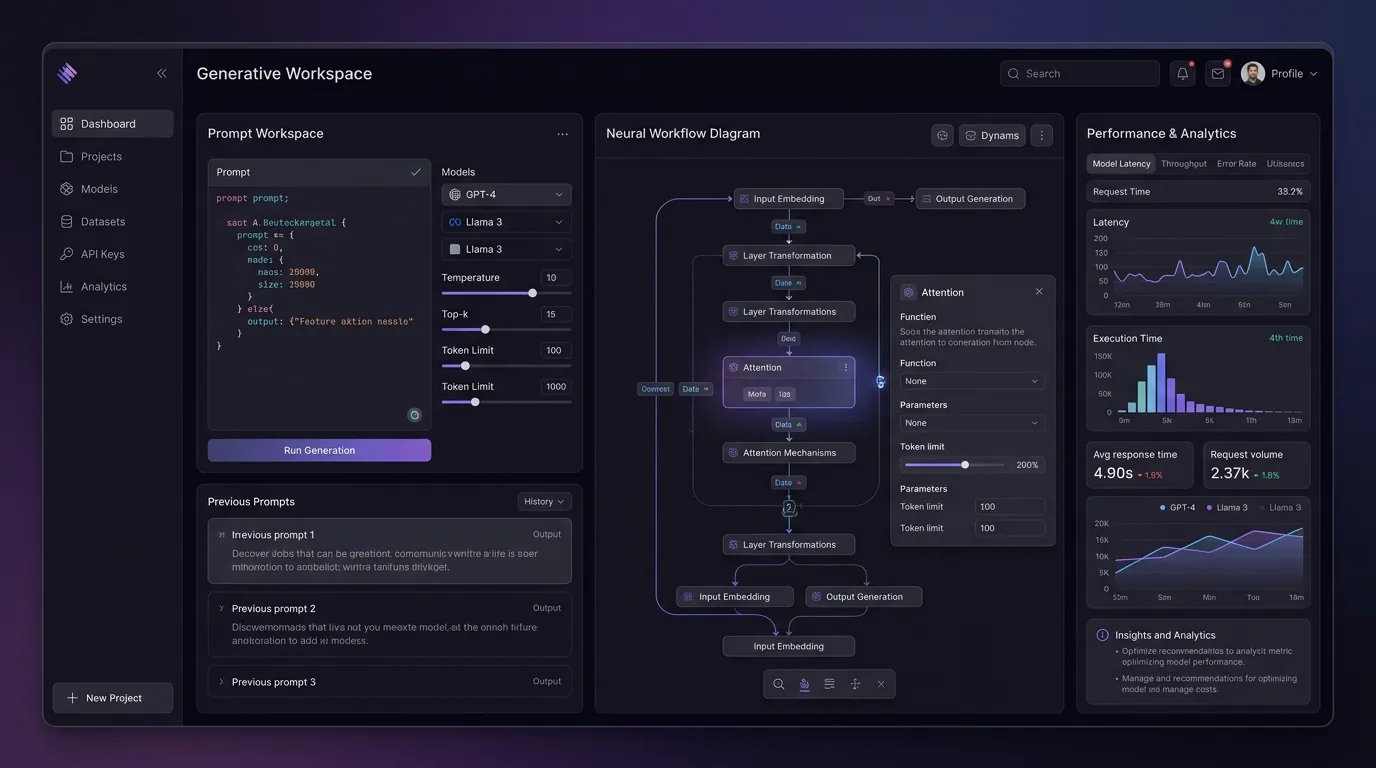Image resolution: width=1376 pixels, height=768 pixels.
Task: Open notifications via the bell icon
Action: coord(1183,73)
